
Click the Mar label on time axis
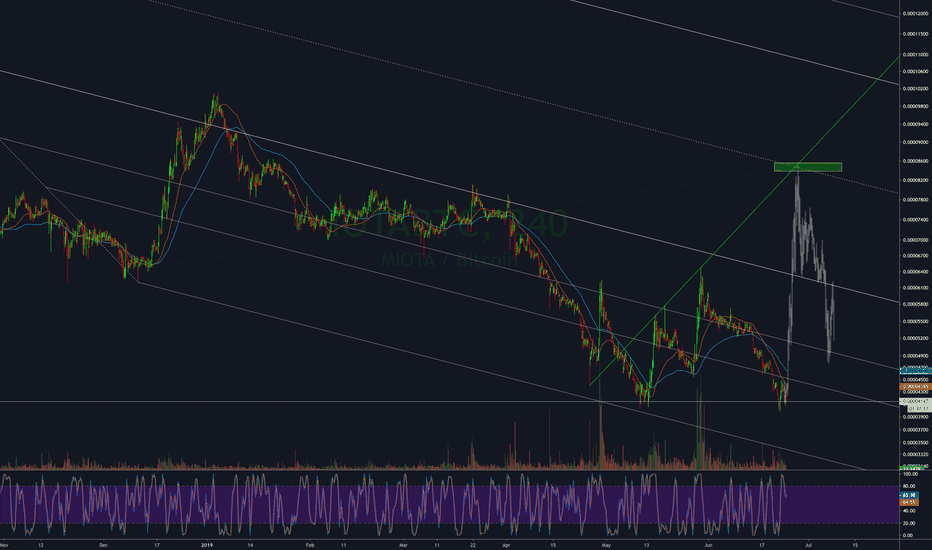403,544
